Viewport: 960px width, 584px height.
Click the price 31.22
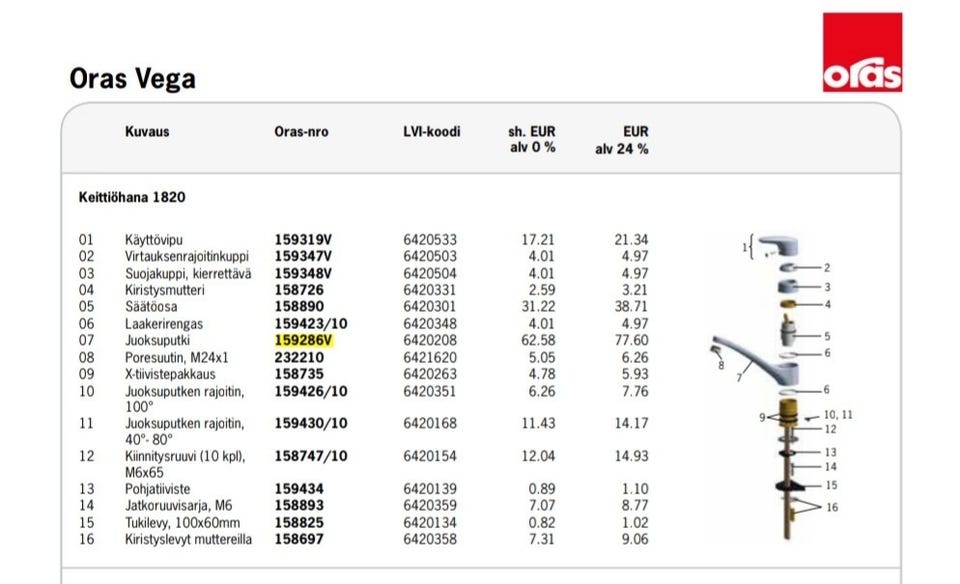click(538, 307)
